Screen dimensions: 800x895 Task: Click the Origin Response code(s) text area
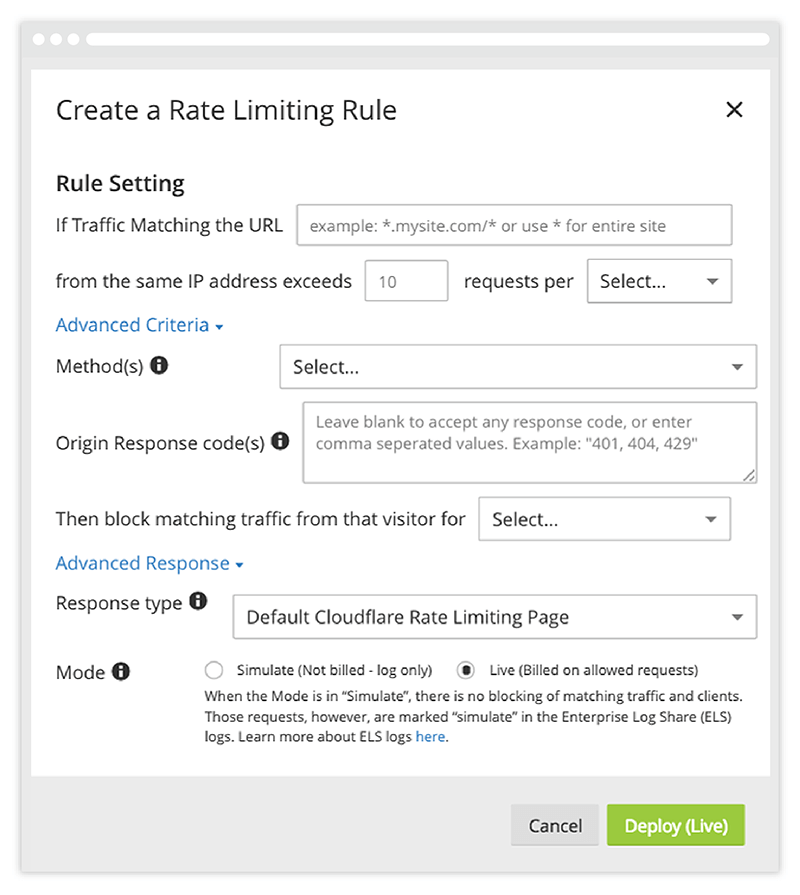coord(529,443)
